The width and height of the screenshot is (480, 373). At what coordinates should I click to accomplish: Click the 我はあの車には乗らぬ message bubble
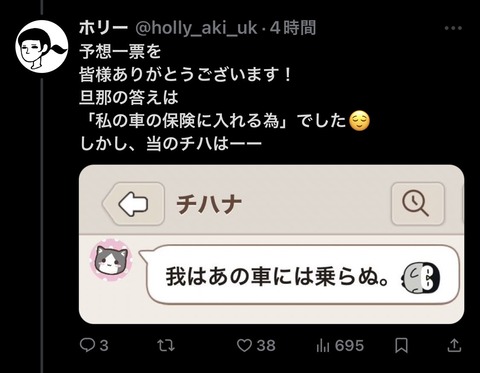coord(300,275)
